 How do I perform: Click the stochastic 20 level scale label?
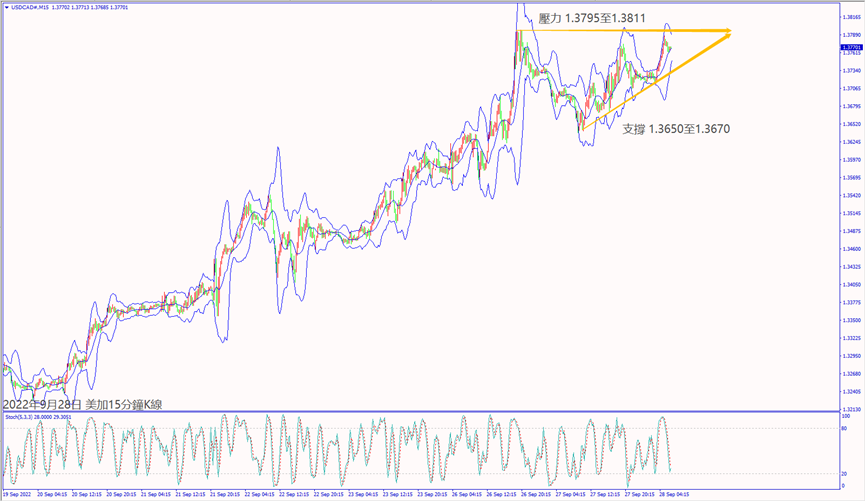pyautogui.click(x=846, y=473)
